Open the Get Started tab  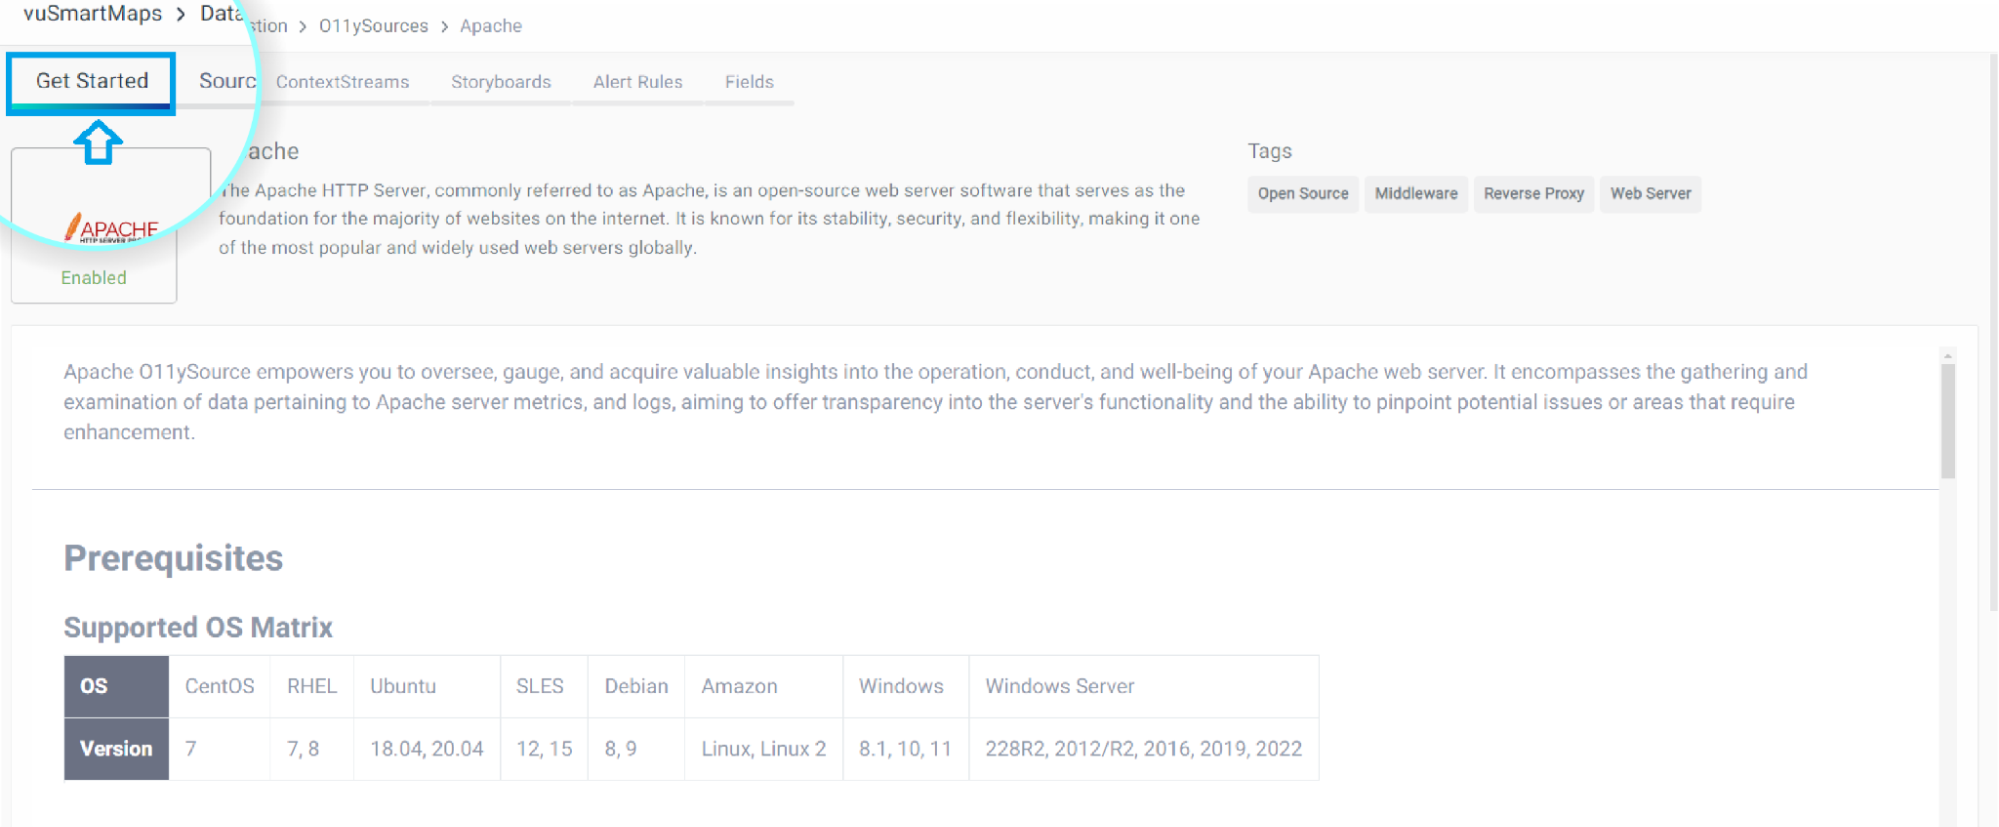click(92, 81)
